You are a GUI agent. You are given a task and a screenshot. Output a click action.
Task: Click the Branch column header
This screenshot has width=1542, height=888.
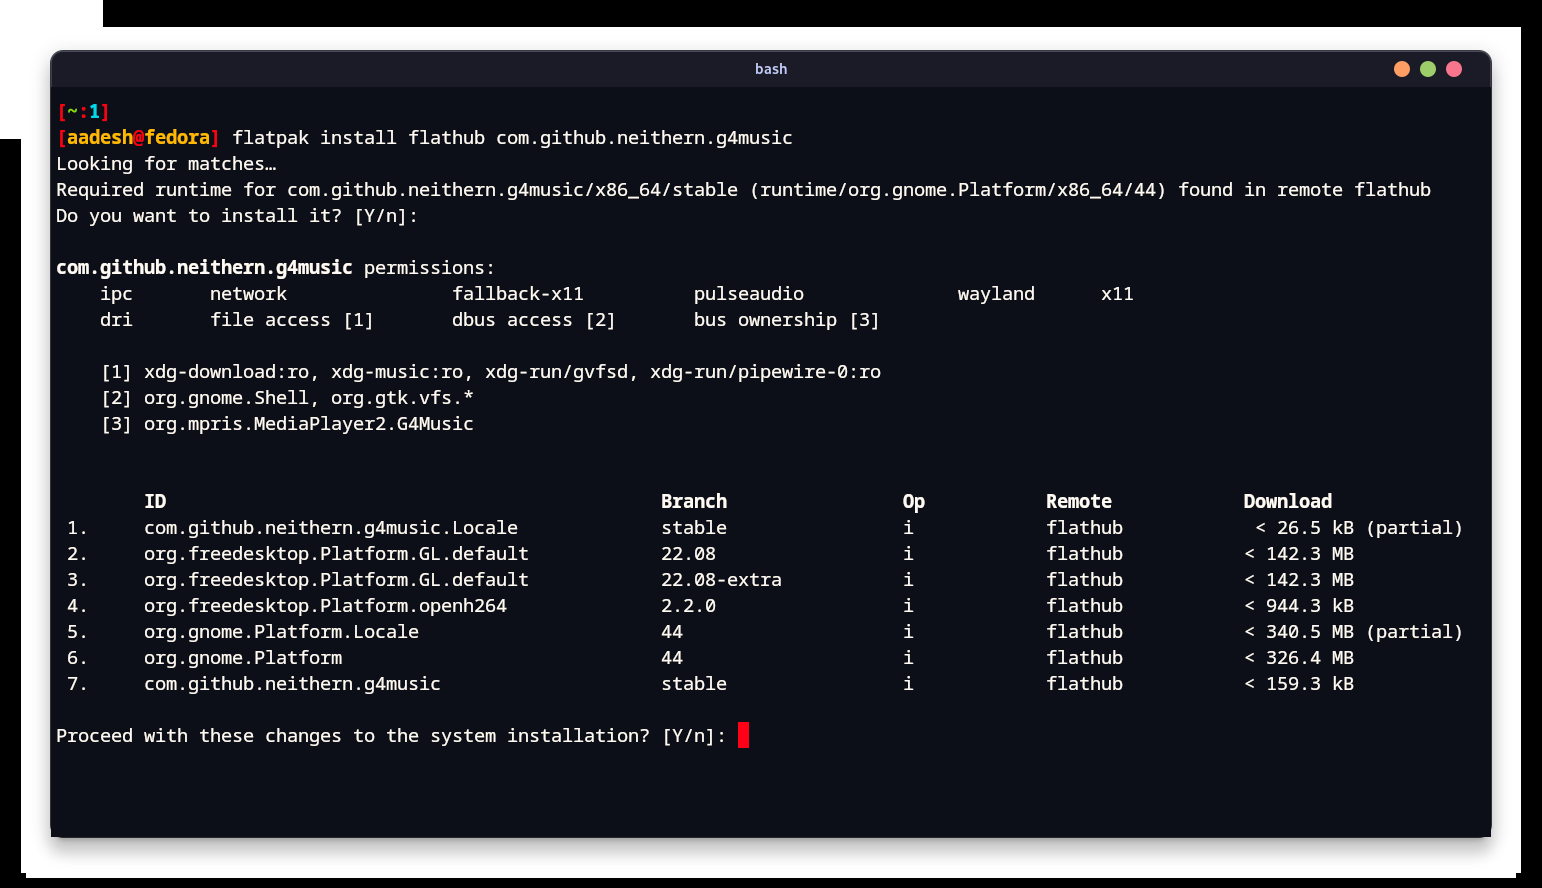pyautogui.click(x=694, y=501)
